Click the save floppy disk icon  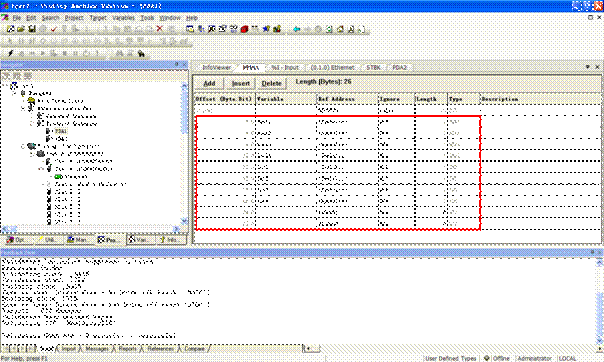[32, 29]
